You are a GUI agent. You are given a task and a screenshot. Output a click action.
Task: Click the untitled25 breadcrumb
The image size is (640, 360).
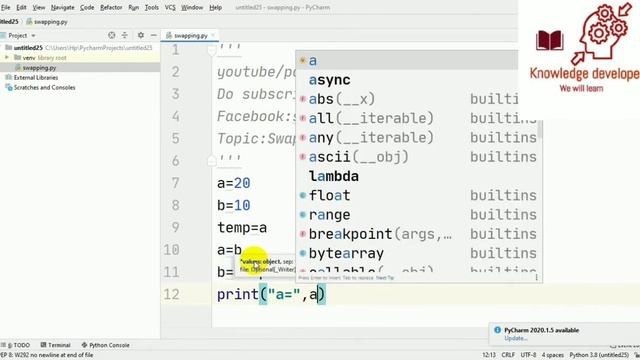pos(9,22)
